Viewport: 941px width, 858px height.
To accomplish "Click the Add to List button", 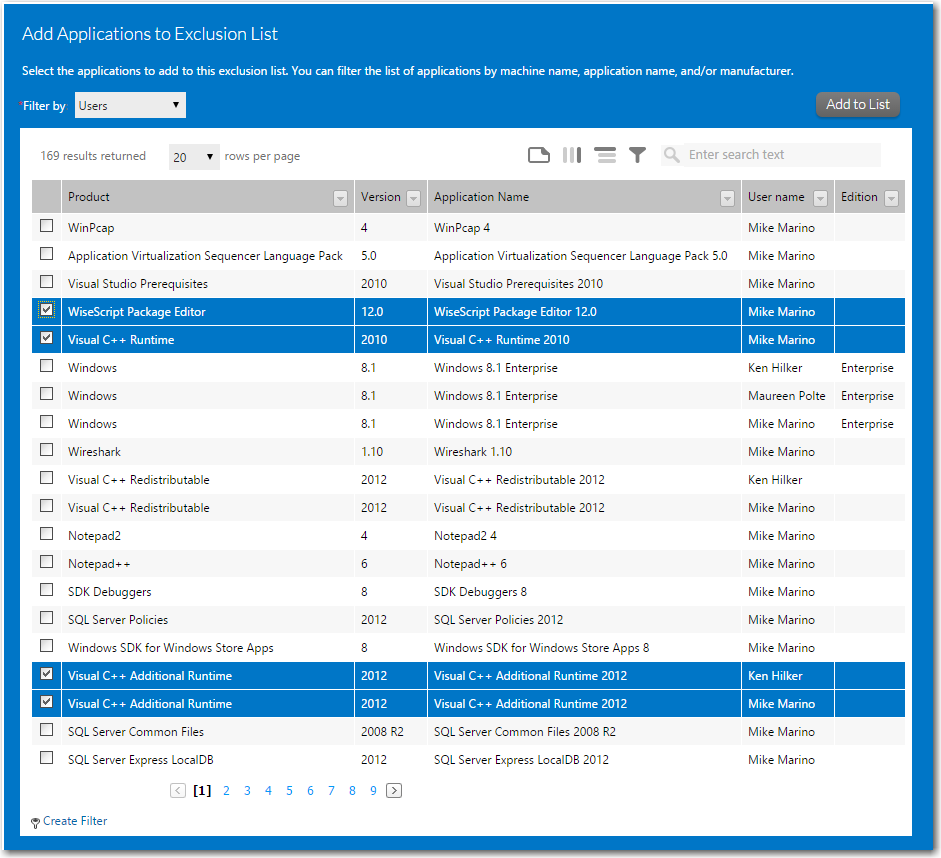I will (x=858, y=104).
